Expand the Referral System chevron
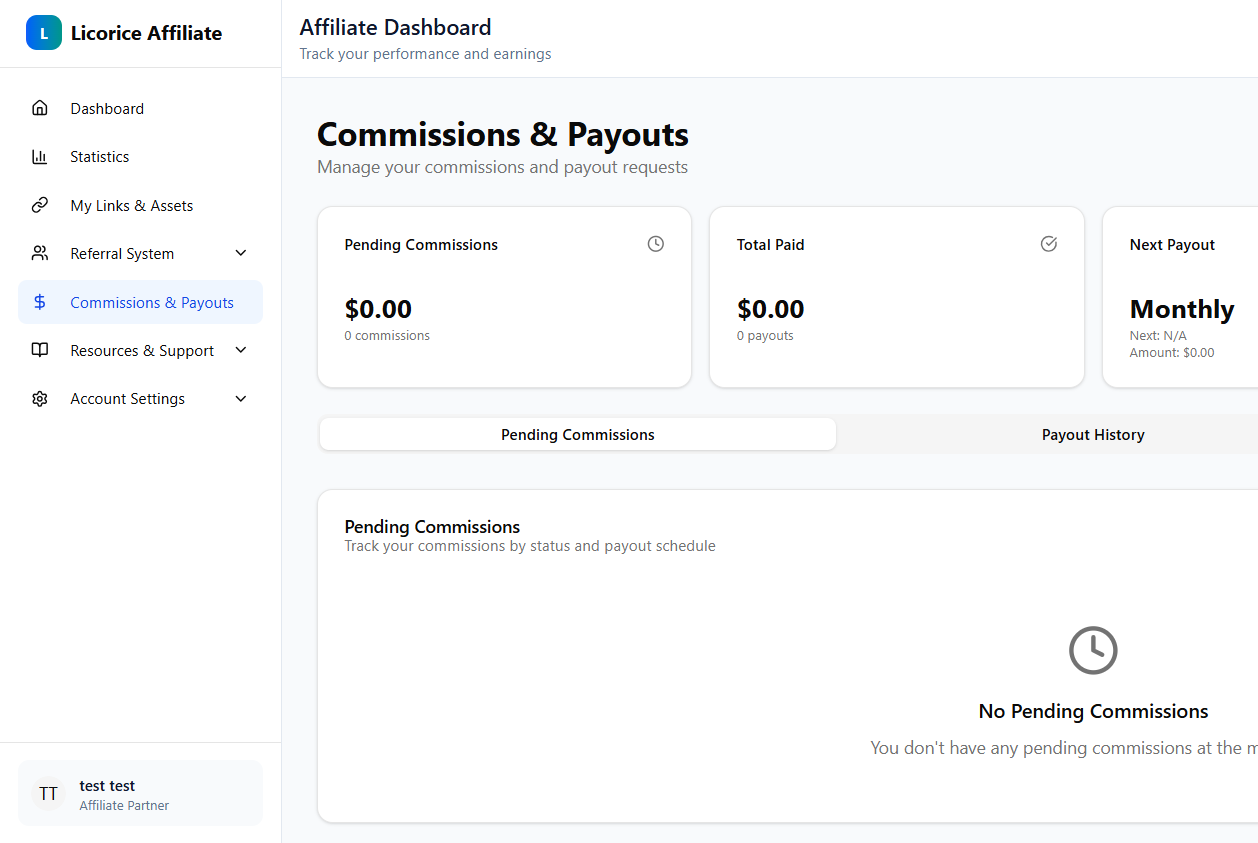The image size is (1258, 843). point(241,254)
